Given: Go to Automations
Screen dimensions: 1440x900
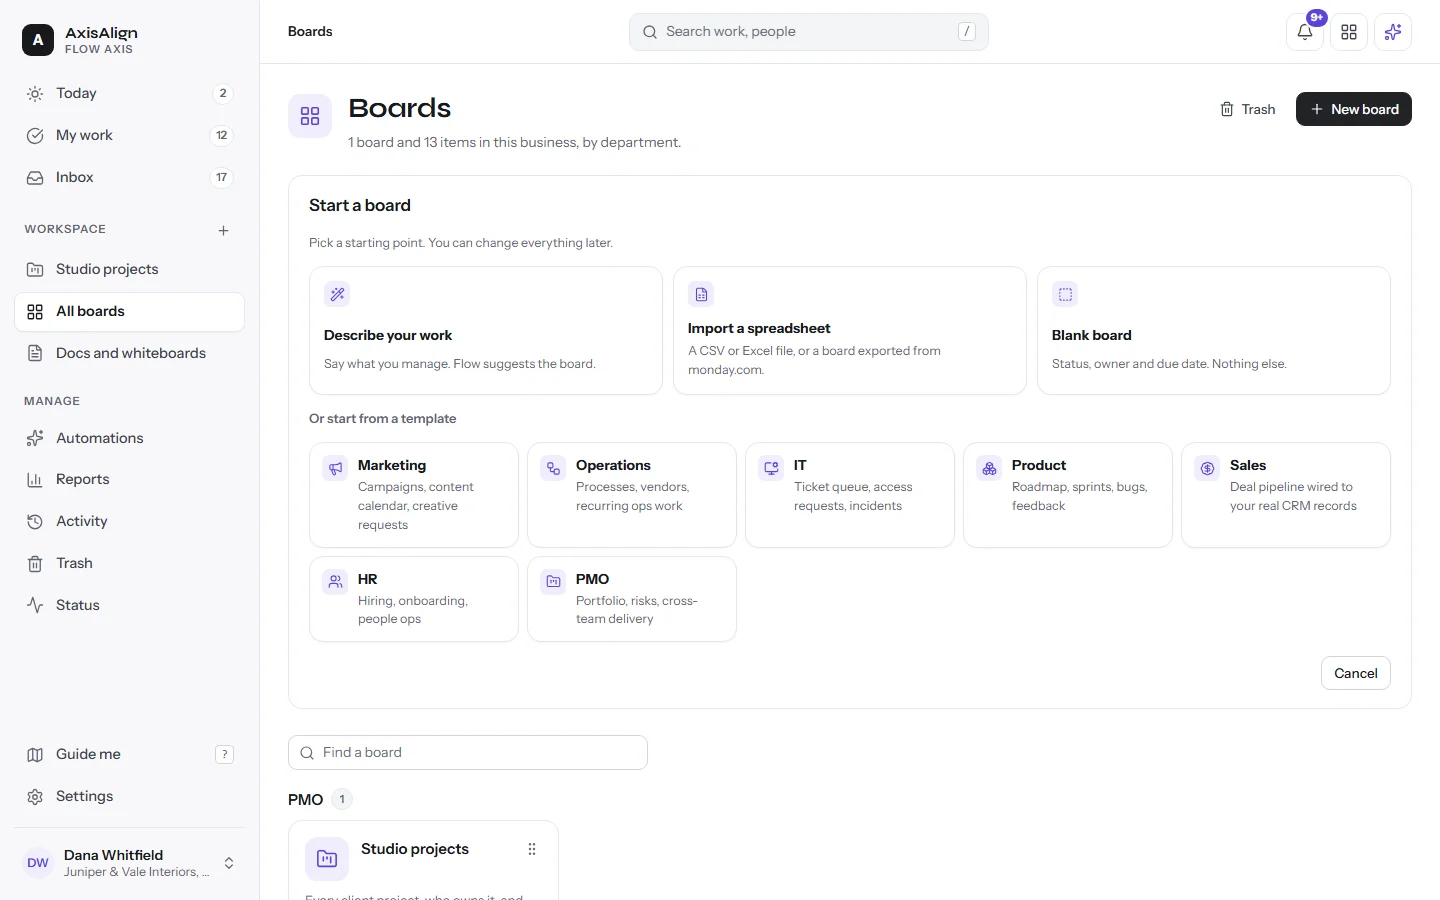Looking at the screenshot, I should pyautogui.click(x=129, y=438).
